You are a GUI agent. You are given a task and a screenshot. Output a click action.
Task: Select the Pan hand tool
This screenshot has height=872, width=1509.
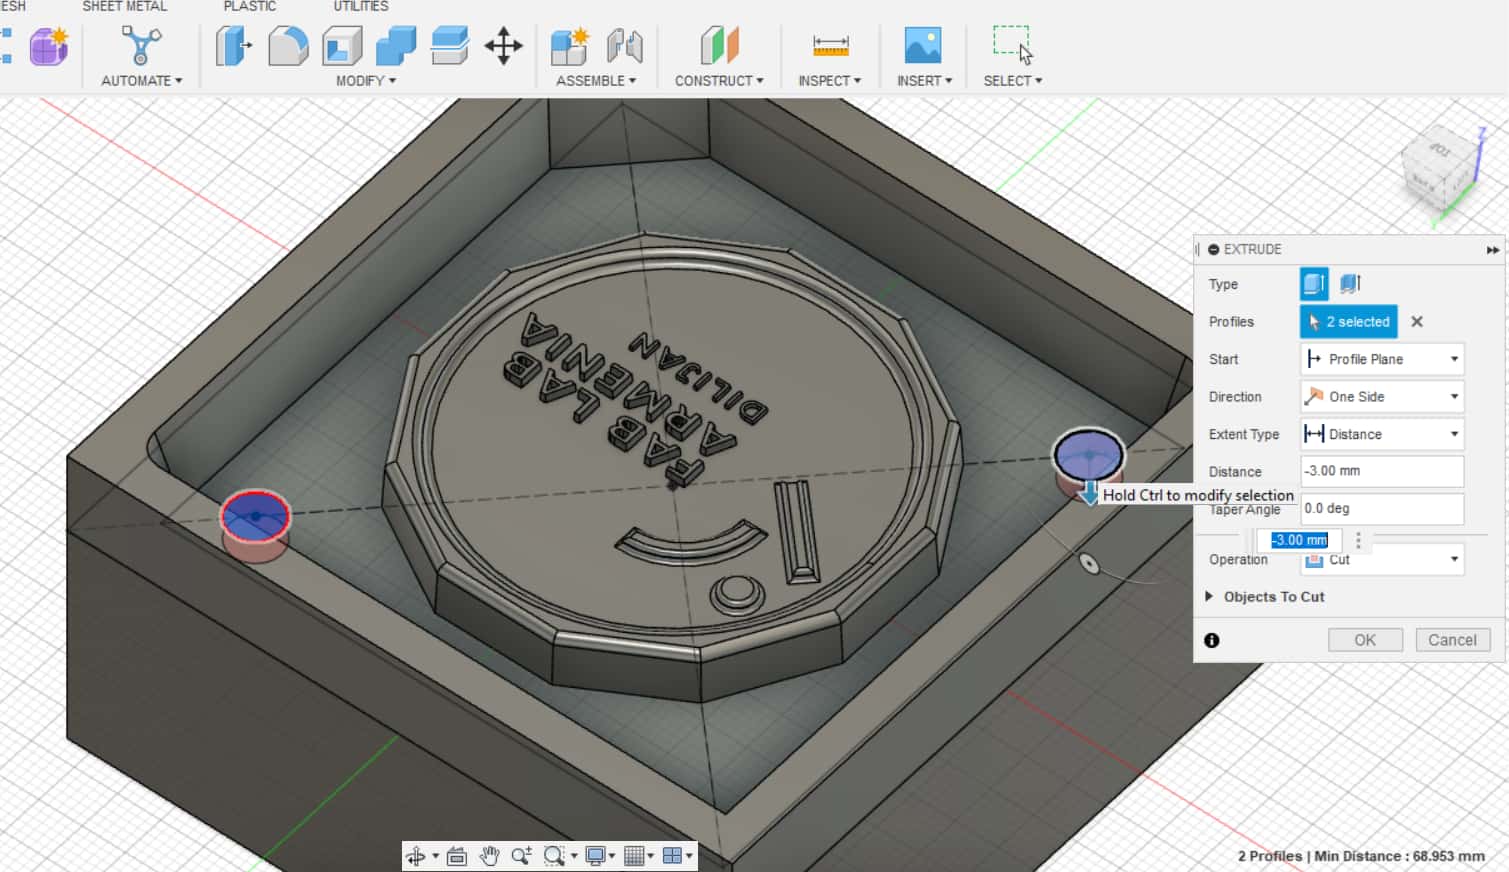point(489,856)
